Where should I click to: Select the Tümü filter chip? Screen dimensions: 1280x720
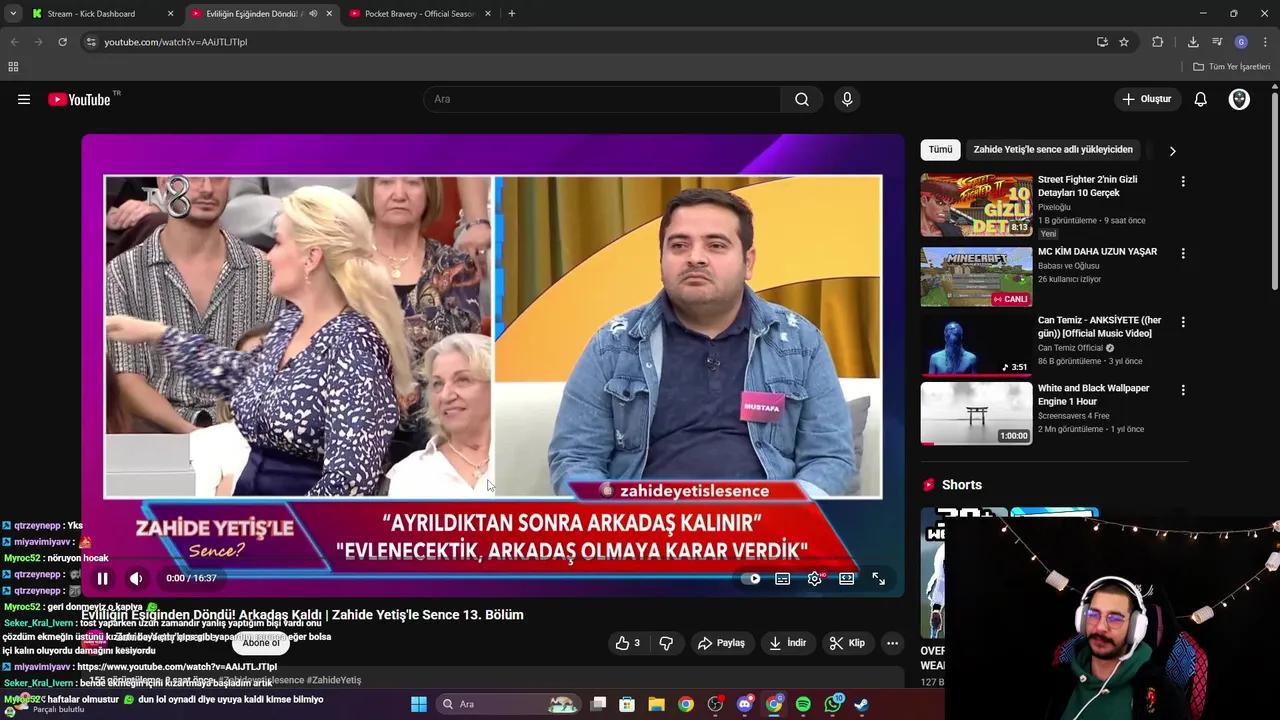tap(940, 150)
